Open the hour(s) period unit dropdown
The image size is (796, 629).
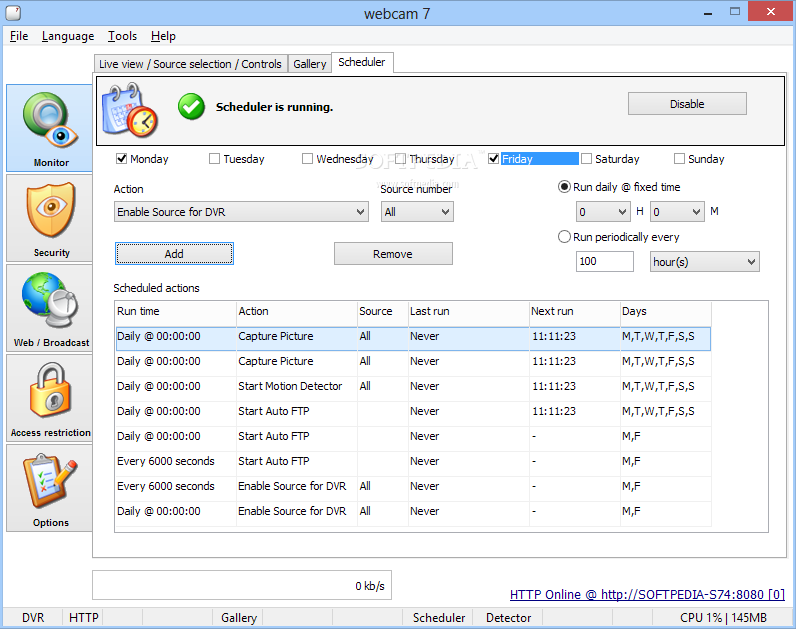pyautogui.click(x=705, y=262)
